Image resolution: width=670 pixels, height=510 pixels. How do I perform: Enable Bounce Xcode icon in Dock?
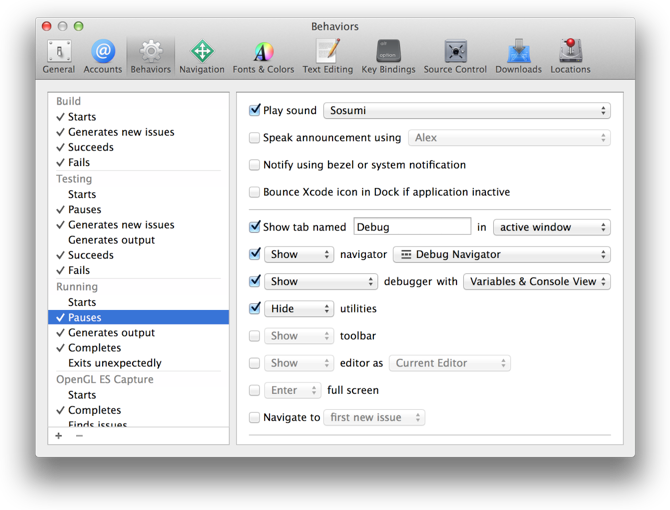[255, 192]
